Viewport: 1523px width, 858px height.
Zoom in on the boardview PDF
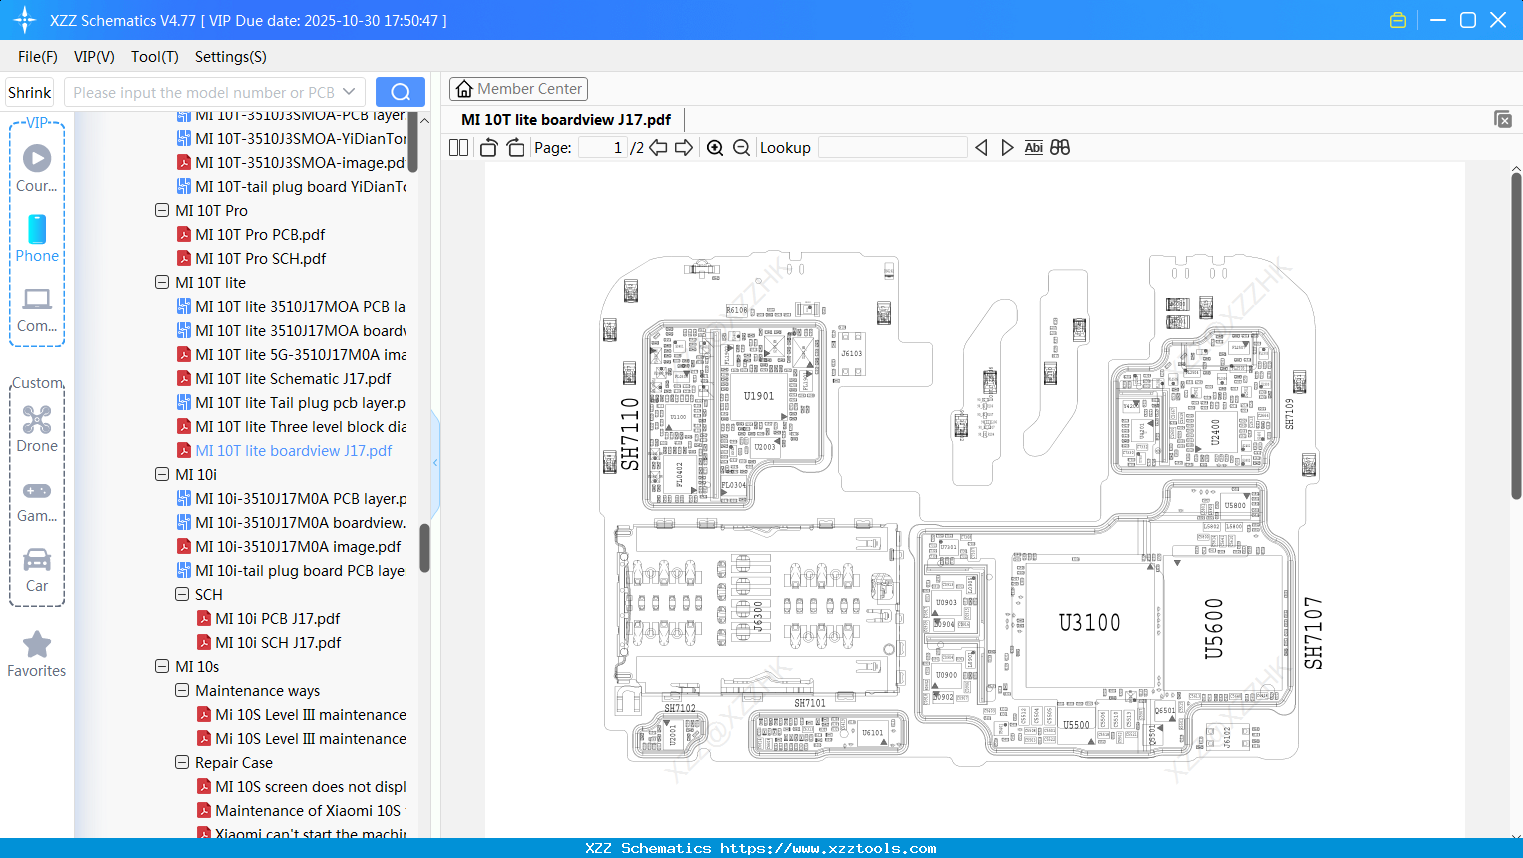(715, 147)
